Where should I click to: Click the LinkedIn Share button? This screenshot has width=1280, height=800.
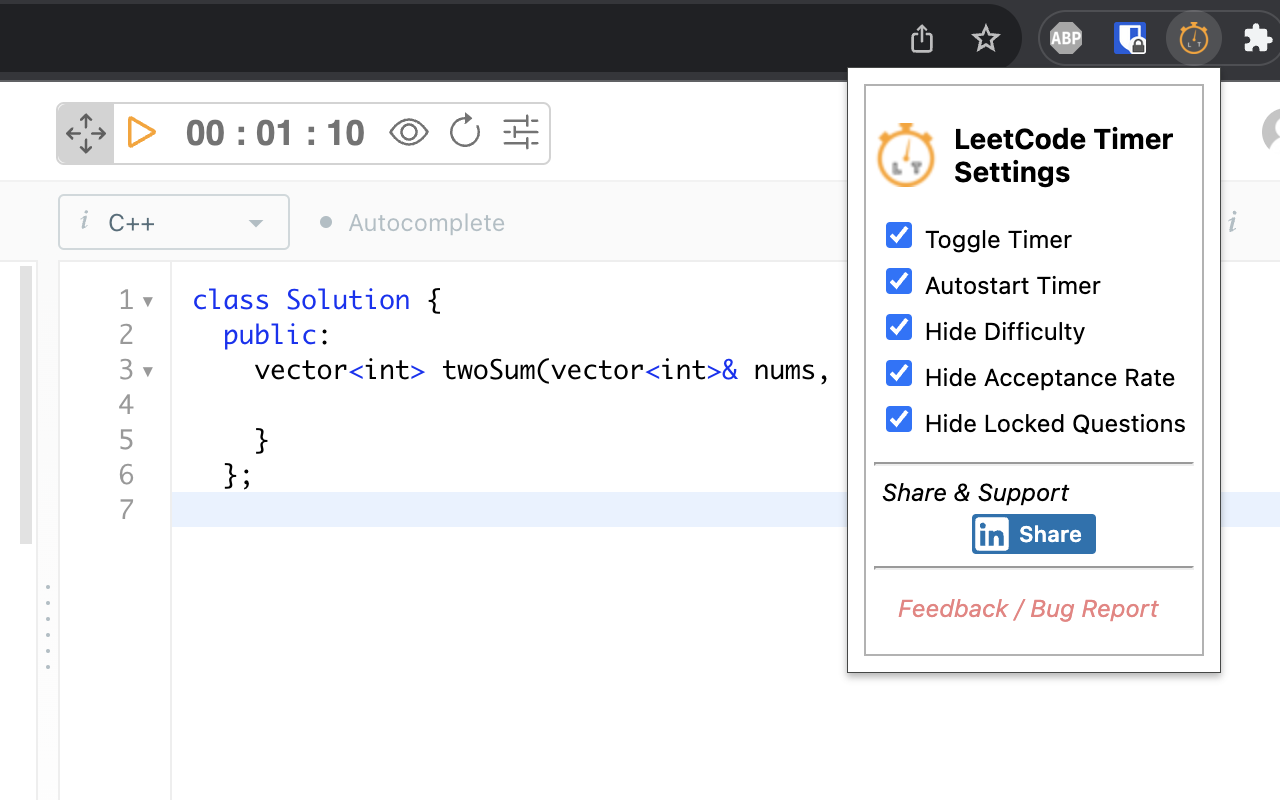point(1034,534)
